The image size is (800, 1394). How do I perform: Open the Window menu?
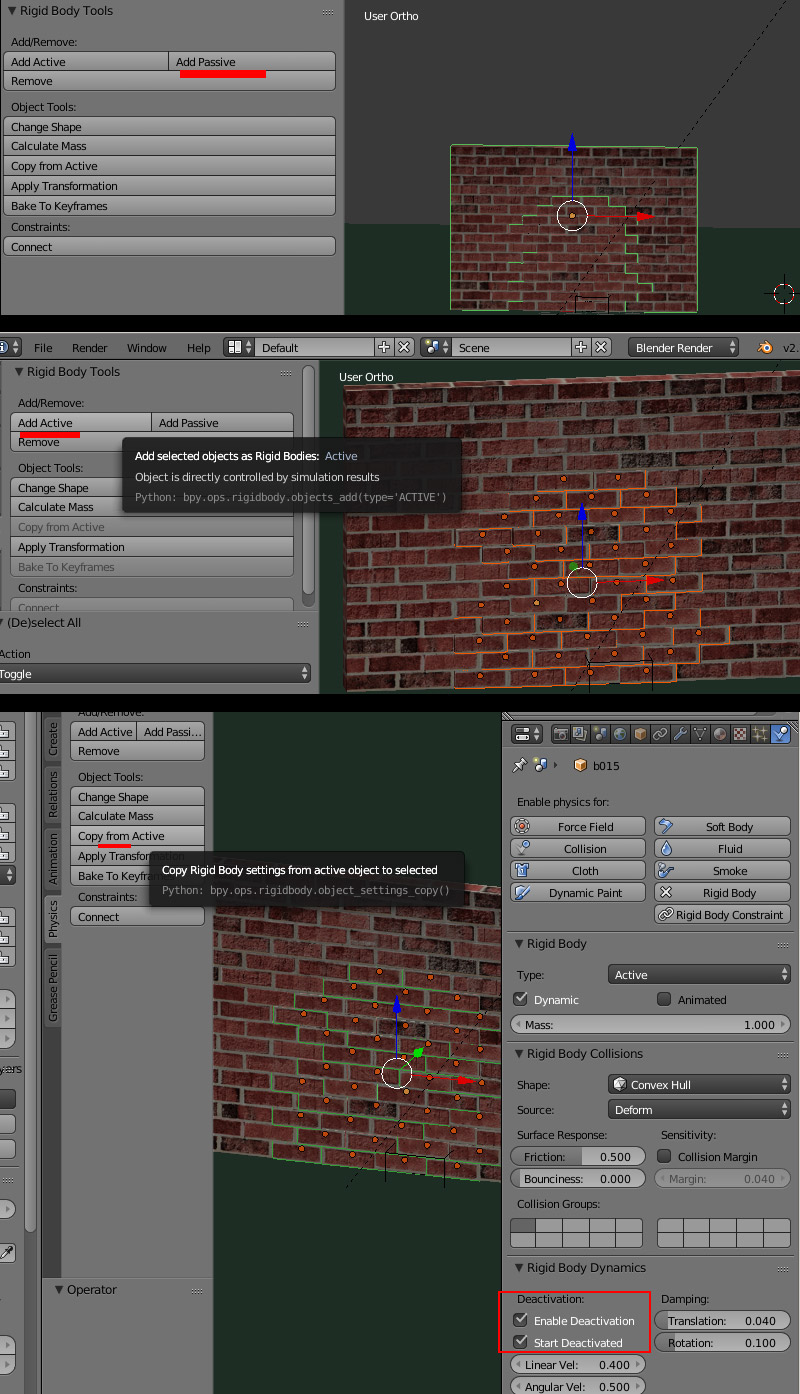pos(147,348)
